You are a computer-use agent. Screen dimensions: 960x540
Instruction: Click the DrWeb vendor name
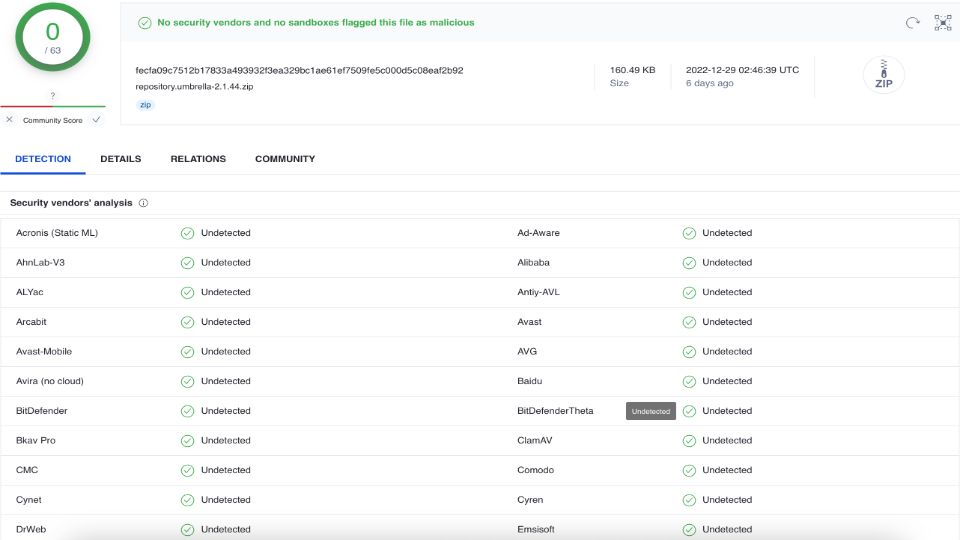pyautogui.click(x=31, y=530)
